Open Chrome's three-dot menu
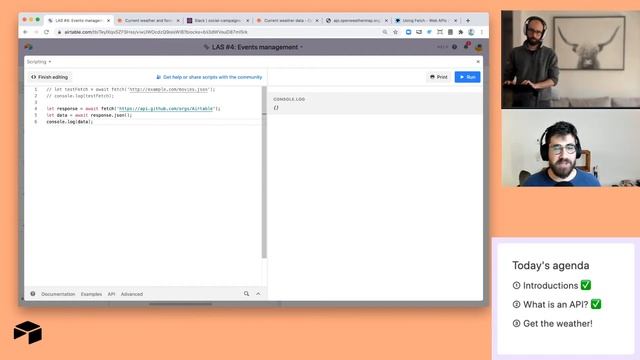Screen dimensions: 640x360 pyautogui.click(x=482, y=32)
